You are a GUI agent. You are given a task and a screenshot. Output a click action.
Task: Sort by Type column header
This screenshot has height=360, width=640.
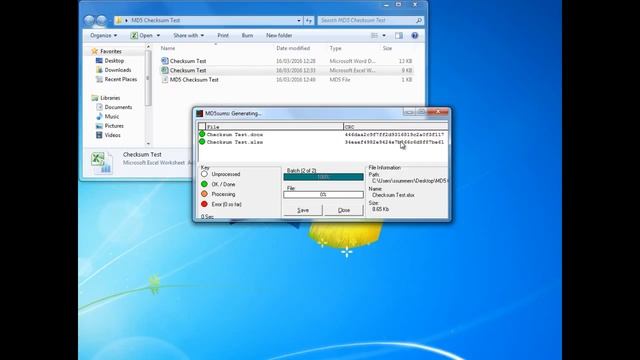(x=336, y=48)
